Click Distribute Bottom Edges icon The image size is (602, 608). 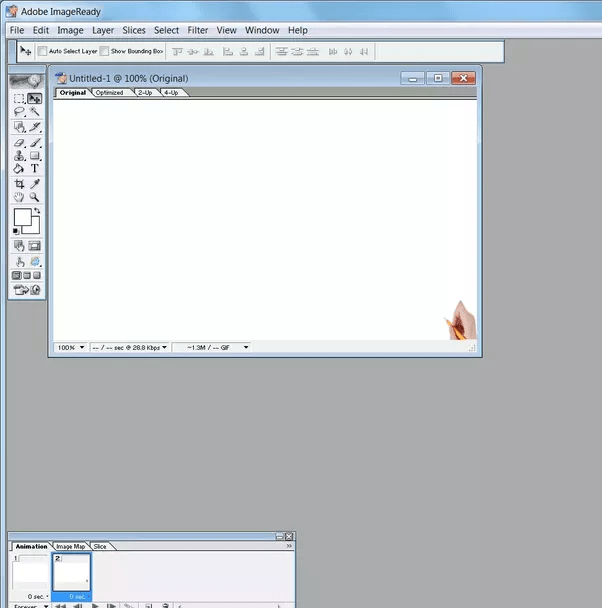coord(313,52)
